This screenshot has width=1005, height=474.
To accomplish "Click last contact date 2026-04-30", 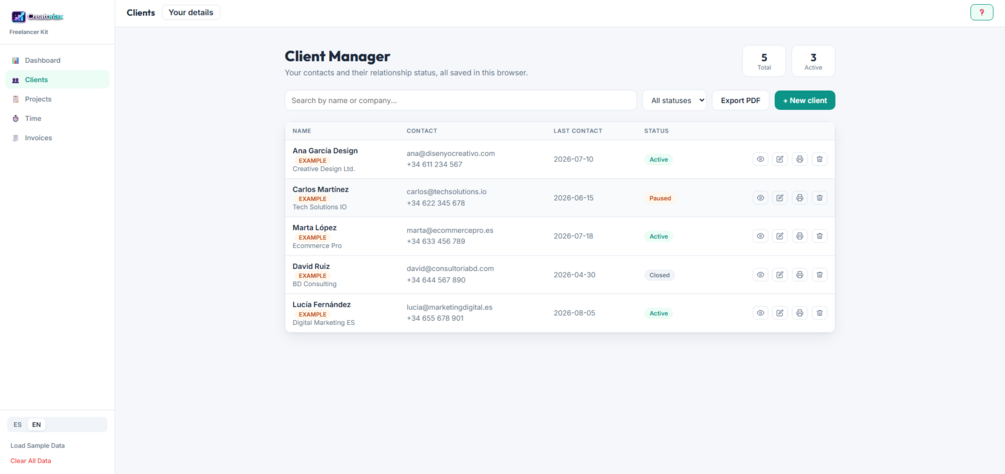I will pyautogui.click(x=574, y=275).
